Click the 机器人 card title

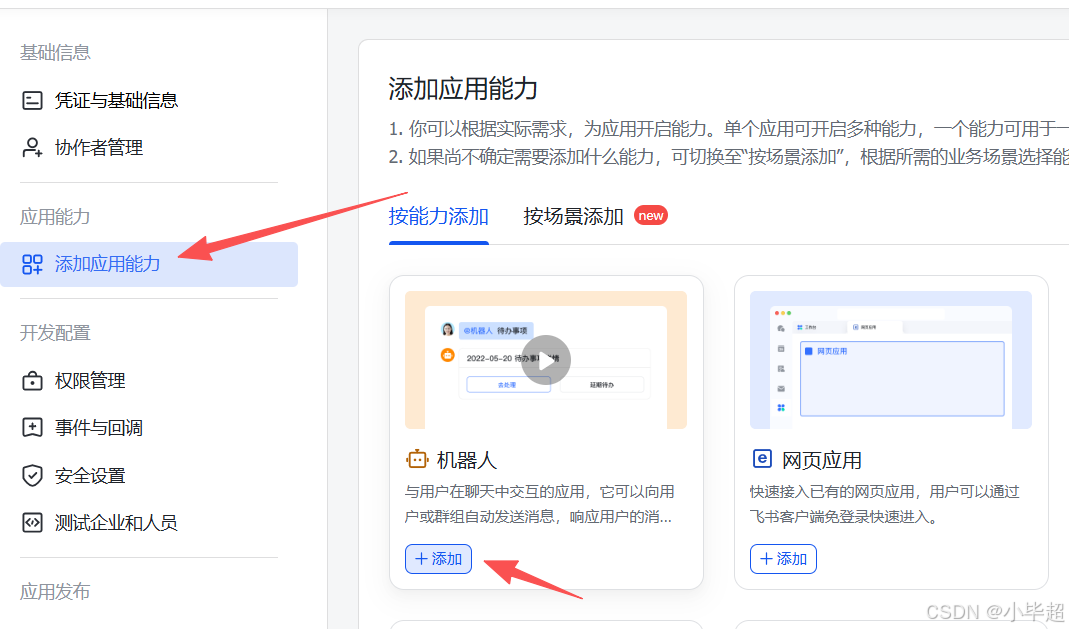coord(466,460)
